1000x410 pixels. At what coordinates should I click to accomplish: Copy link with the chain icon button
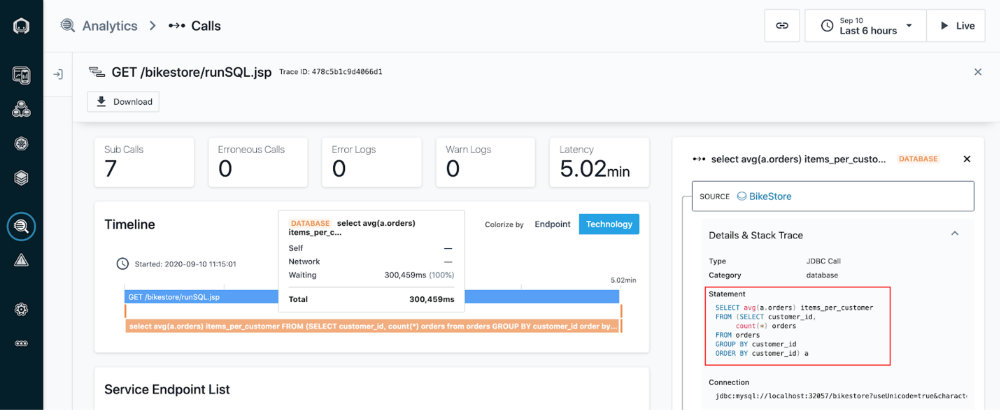[782, 26]
